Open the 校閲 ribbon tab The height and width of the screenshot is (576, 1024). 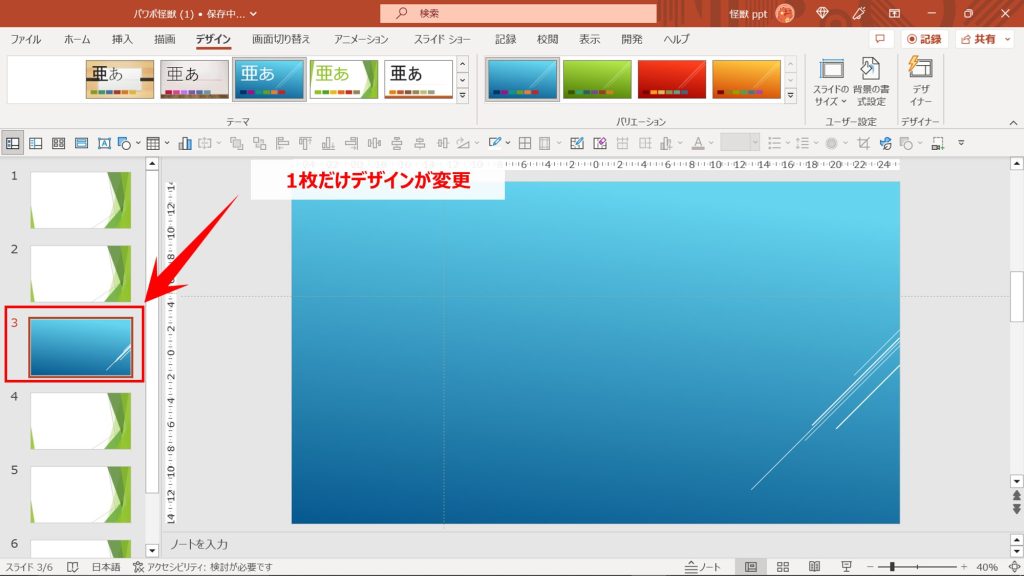click(548, 40)
